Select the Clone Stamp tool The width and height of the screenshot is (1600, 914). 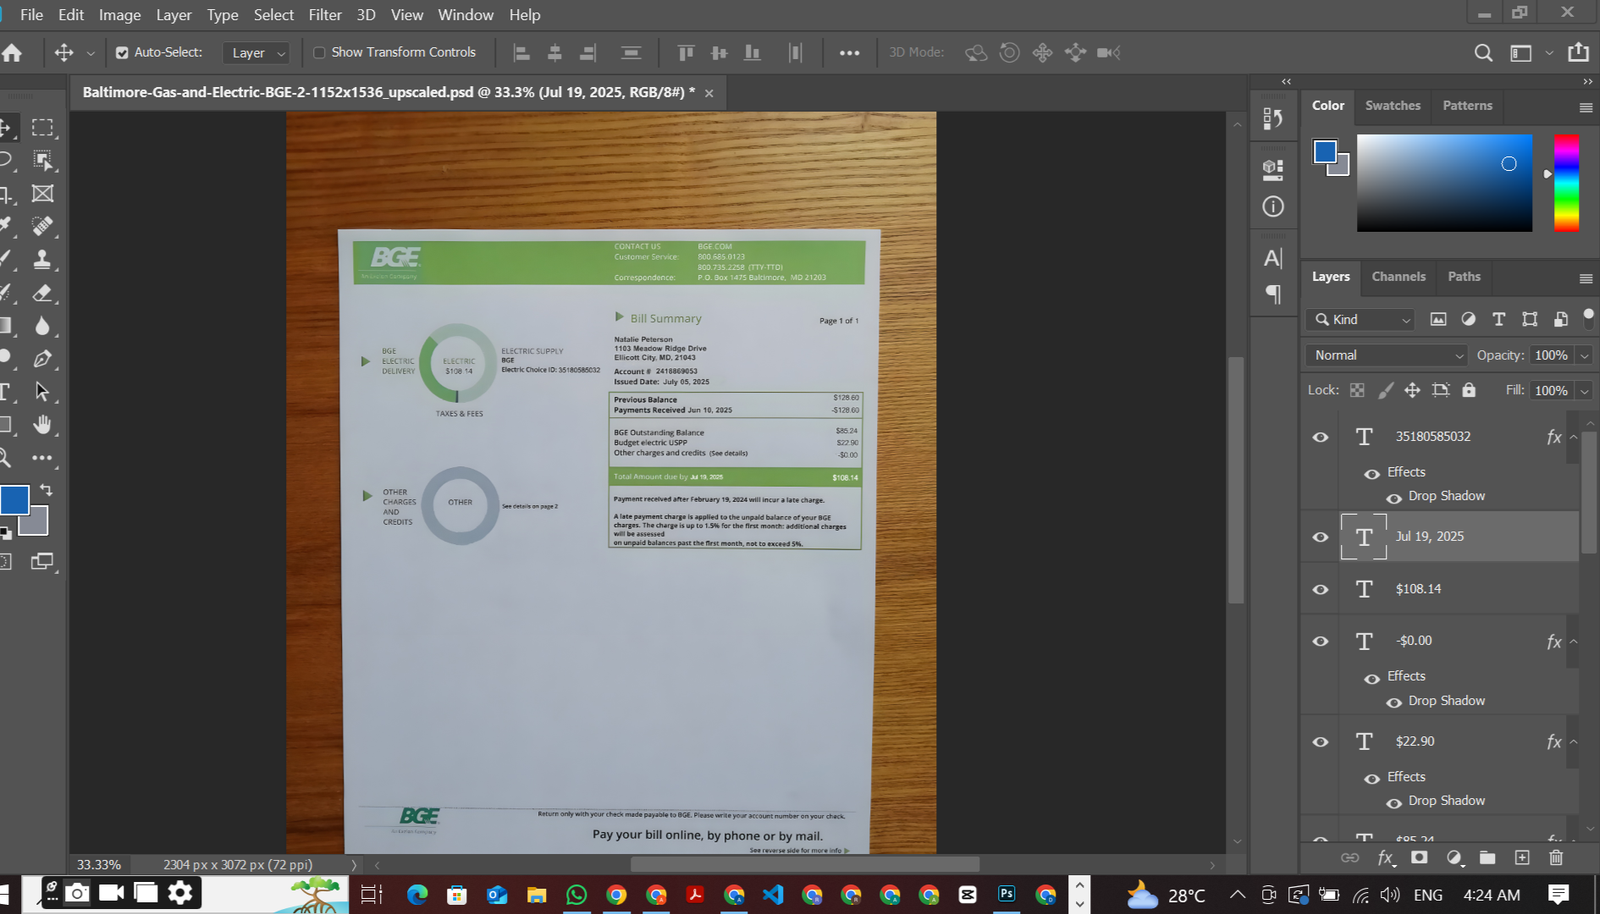(42, 259)
